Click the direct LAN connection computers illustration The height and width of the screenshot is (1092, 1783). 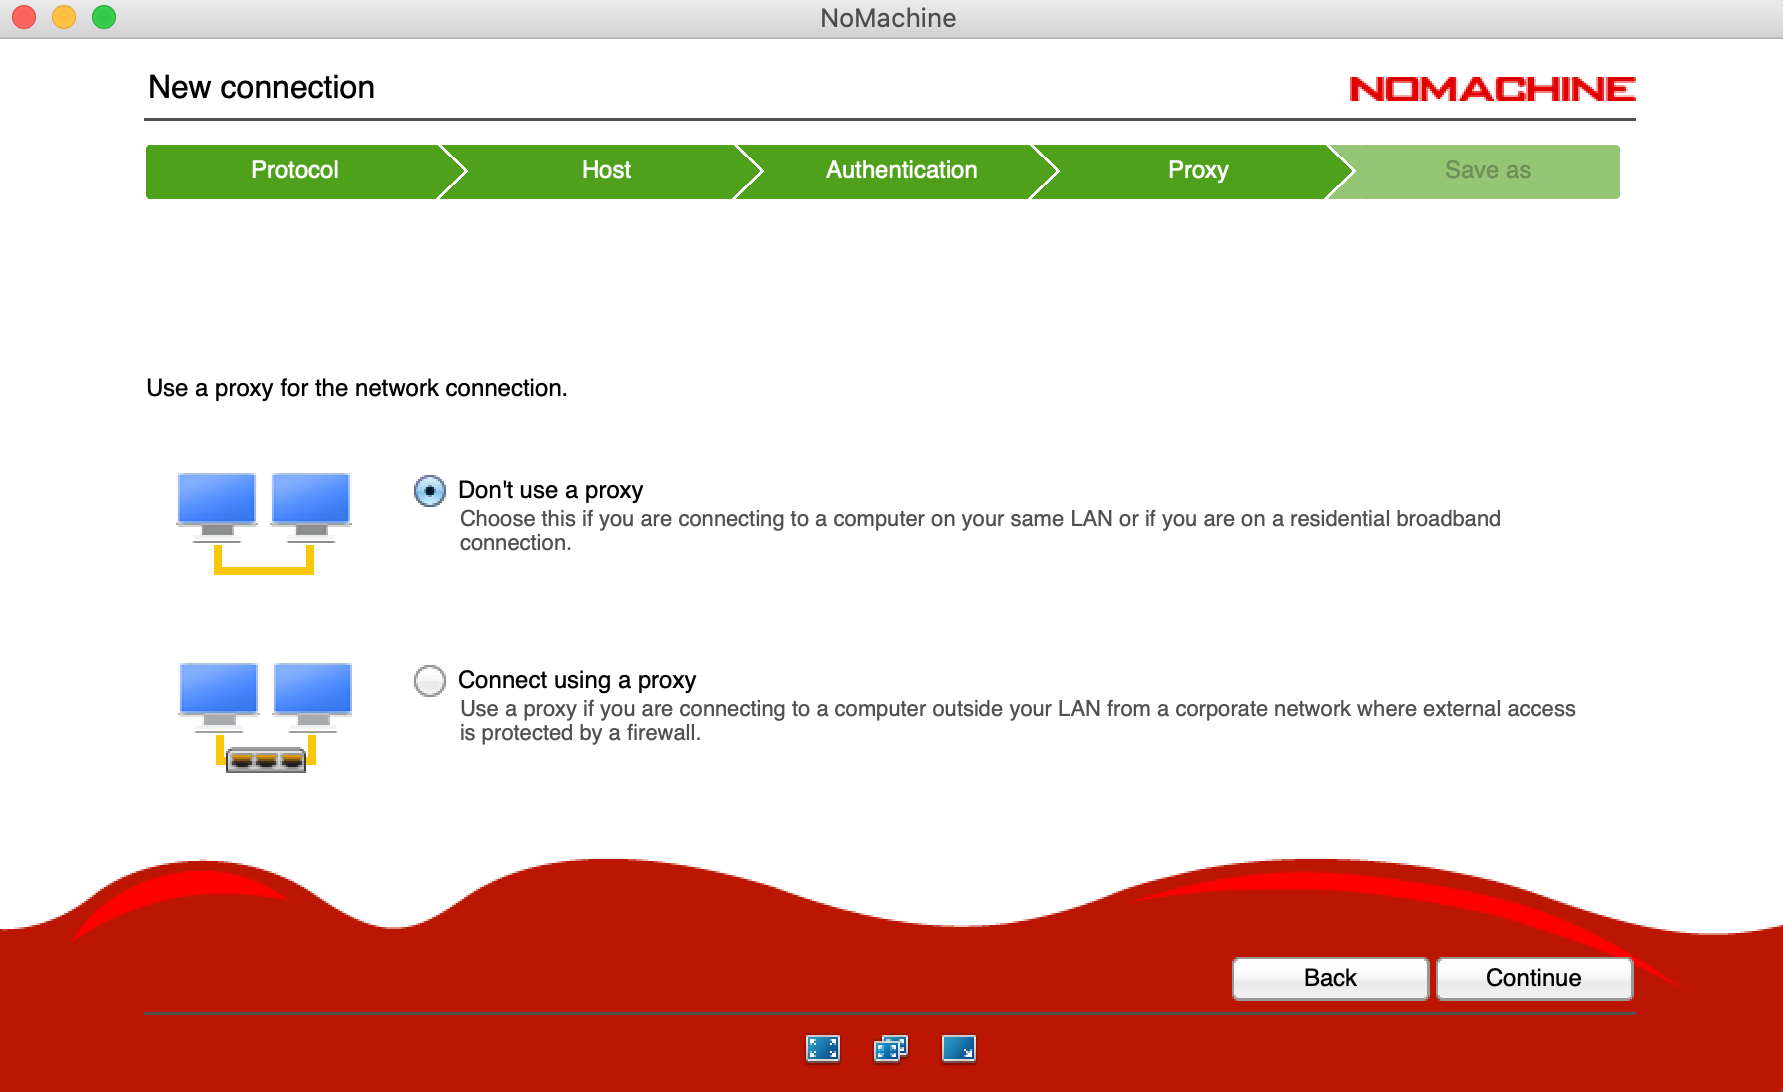264,522
